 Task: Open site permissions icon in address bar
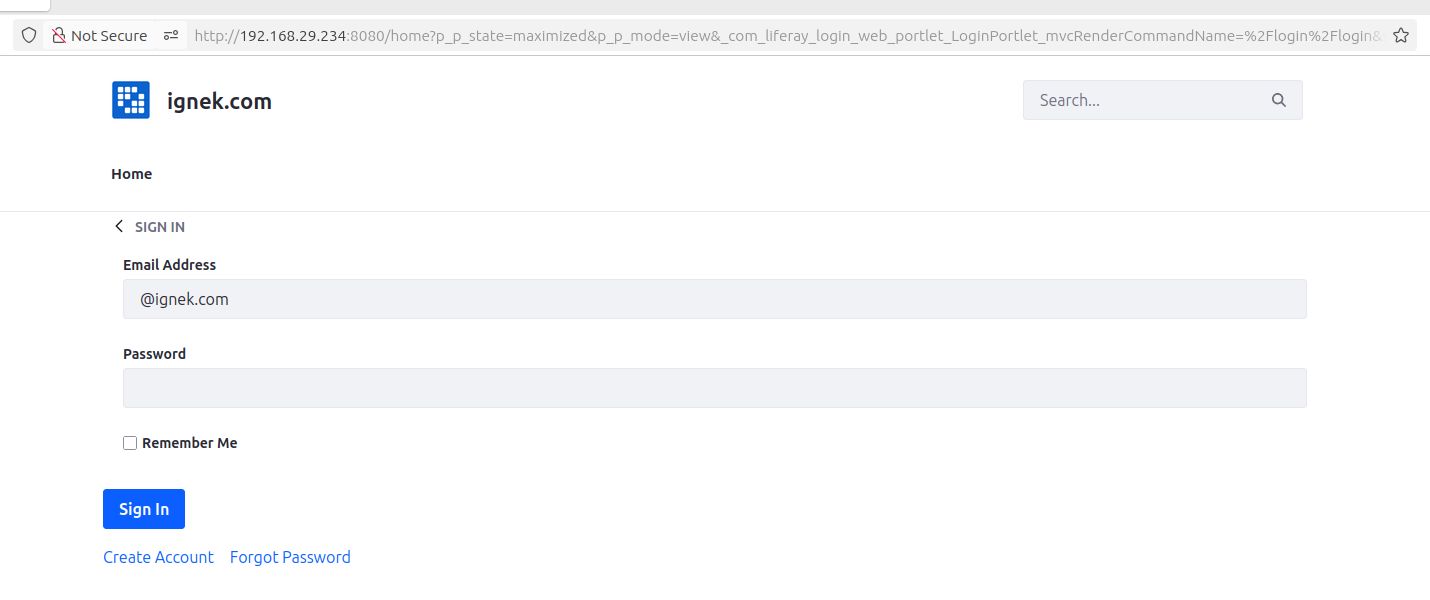pyautogui.click(x=171, y=35)
